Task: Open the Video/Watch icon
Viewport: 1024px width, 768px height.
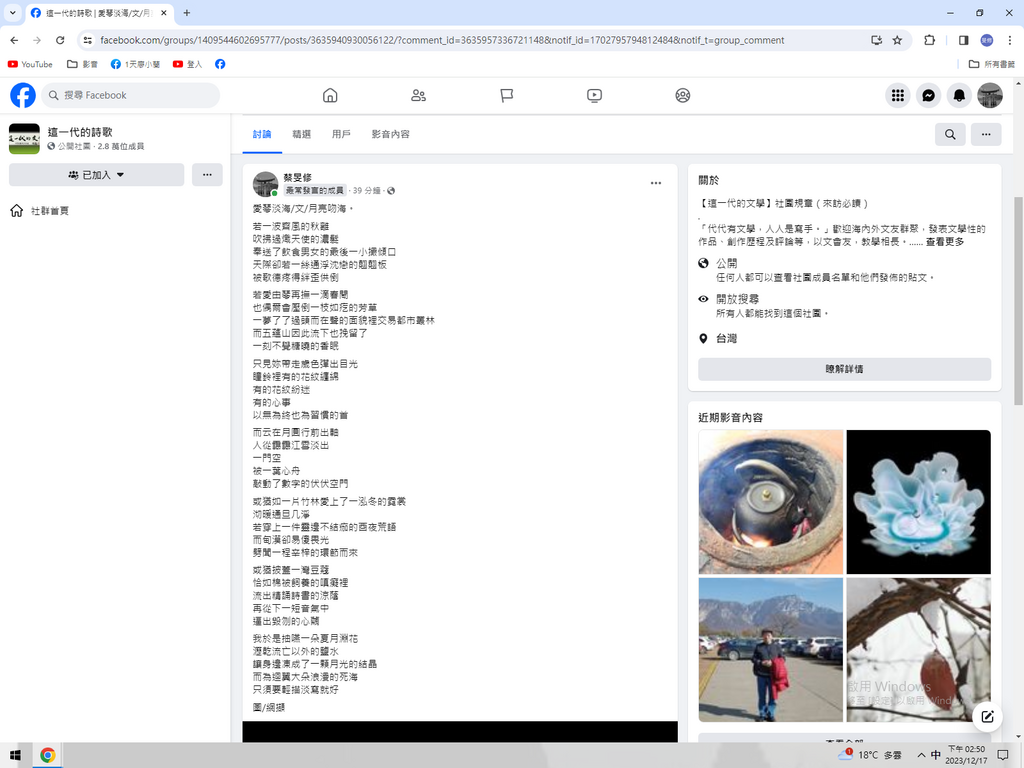Action: [x=594, y=95]
